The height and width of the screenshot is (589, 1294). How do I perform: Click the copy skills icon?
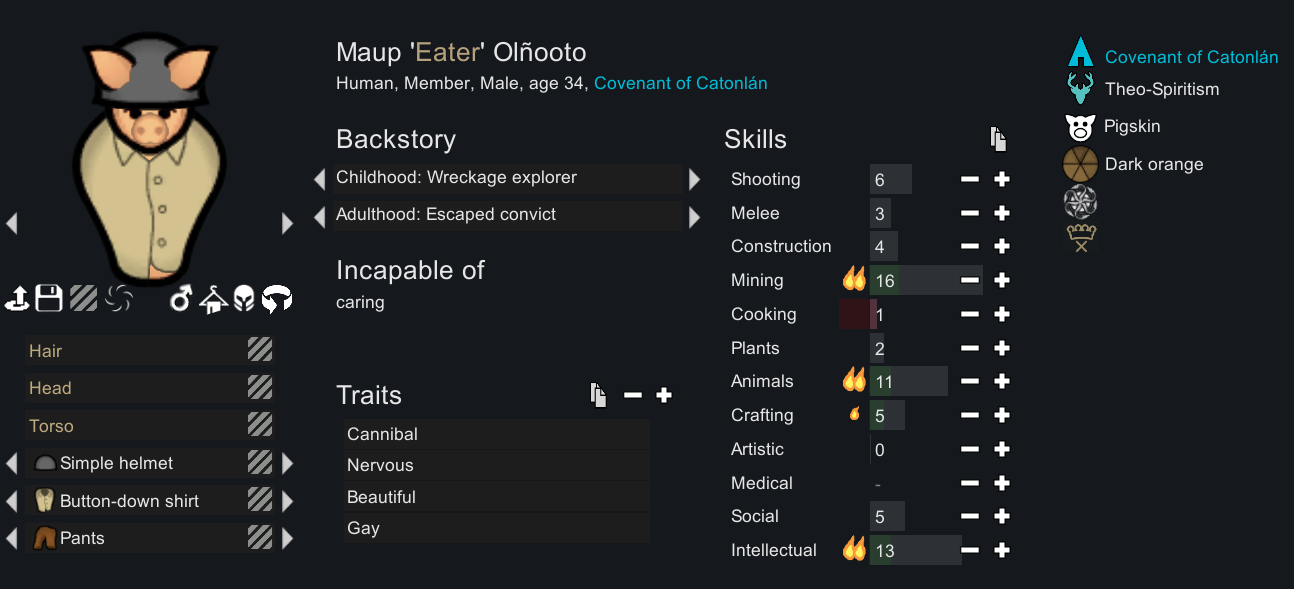998,139
